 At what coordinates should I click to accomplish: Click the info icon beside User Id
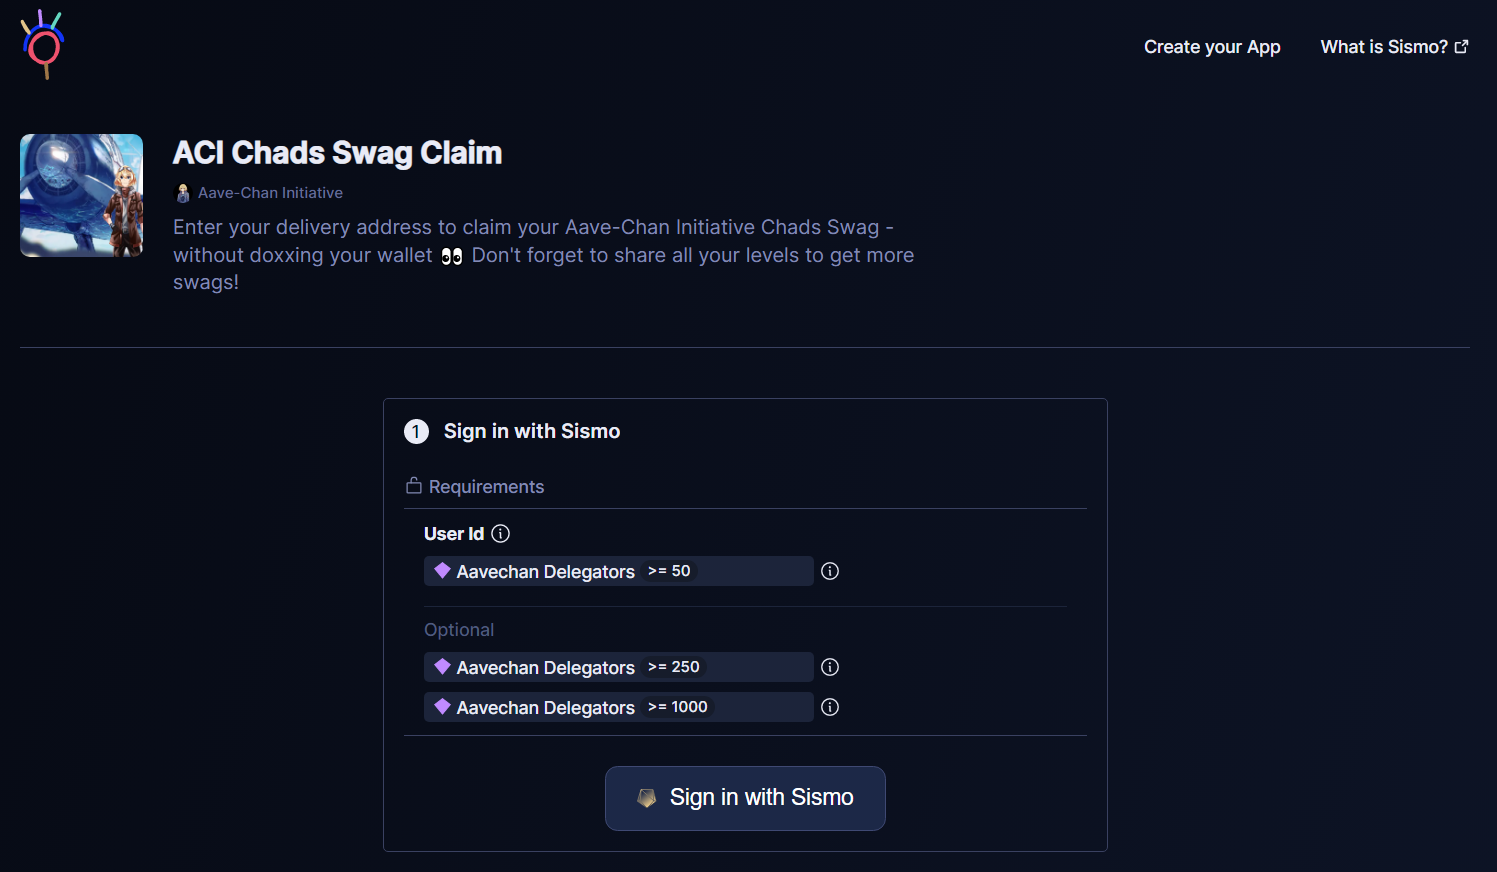pyautogui.click(x=501, y=534)
